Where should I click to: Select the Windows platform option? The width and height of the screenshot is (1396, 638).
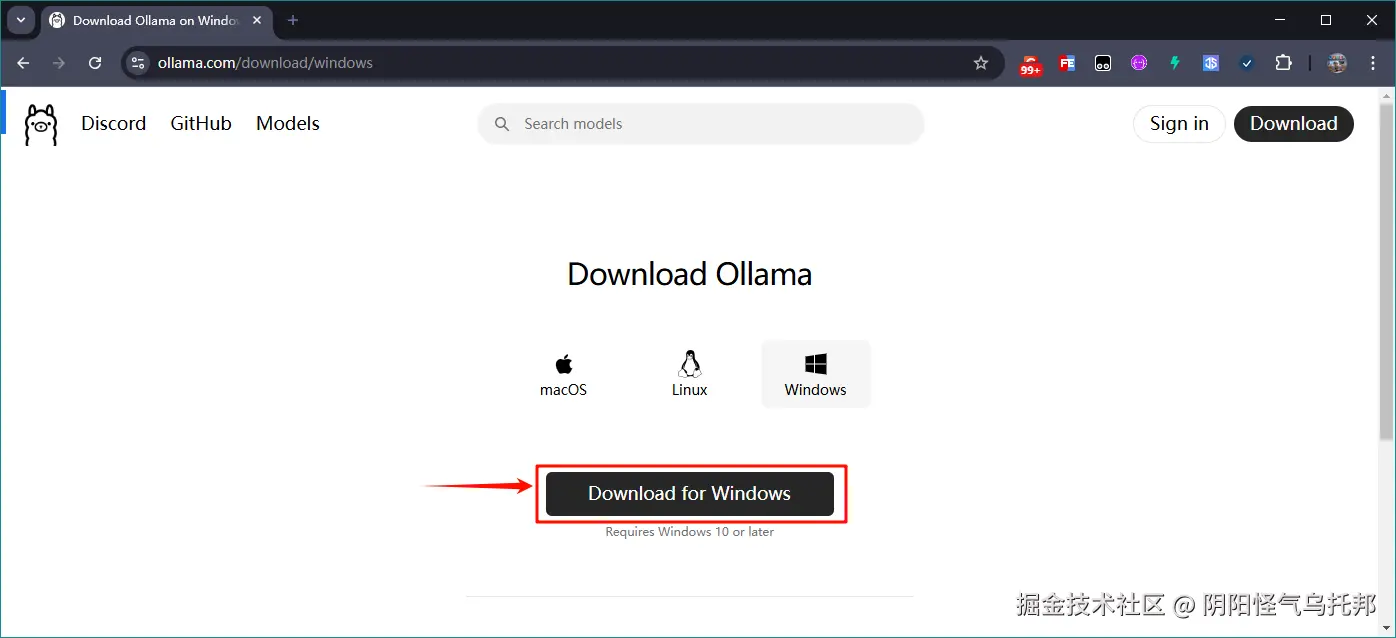[815, 373]
